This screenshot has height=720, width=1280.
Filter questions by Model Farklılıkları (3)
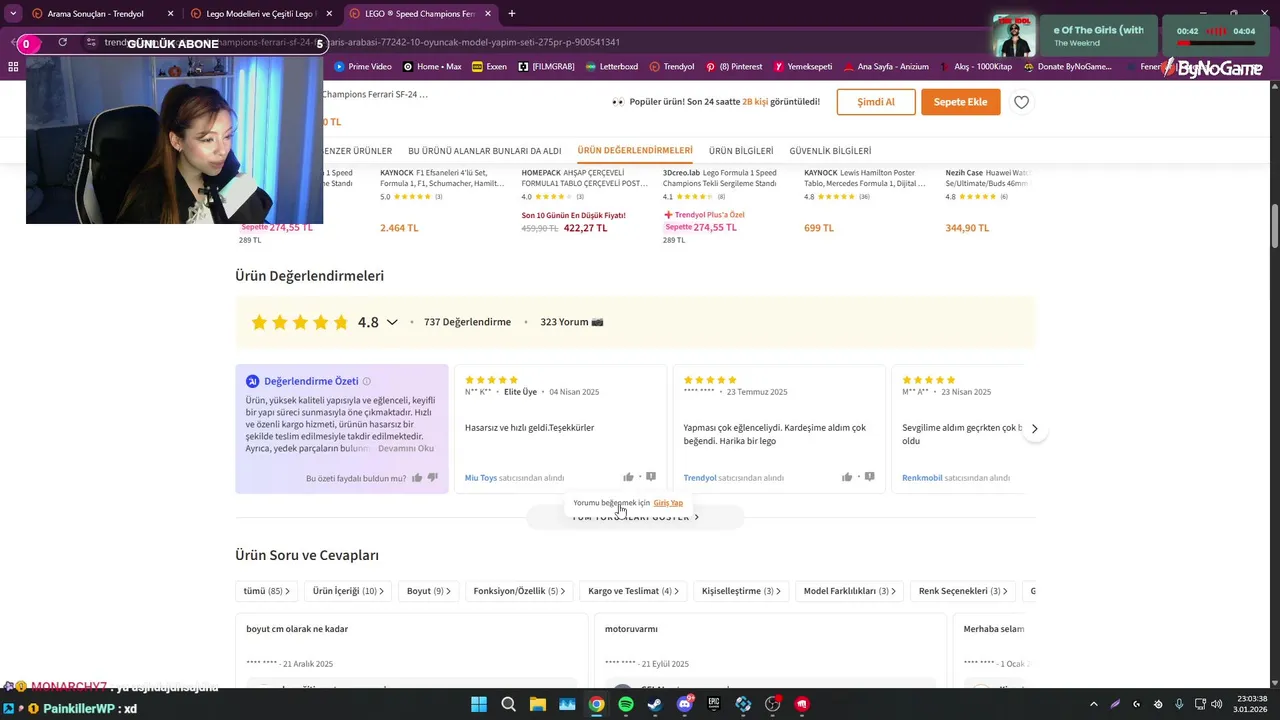coord(849,591)
